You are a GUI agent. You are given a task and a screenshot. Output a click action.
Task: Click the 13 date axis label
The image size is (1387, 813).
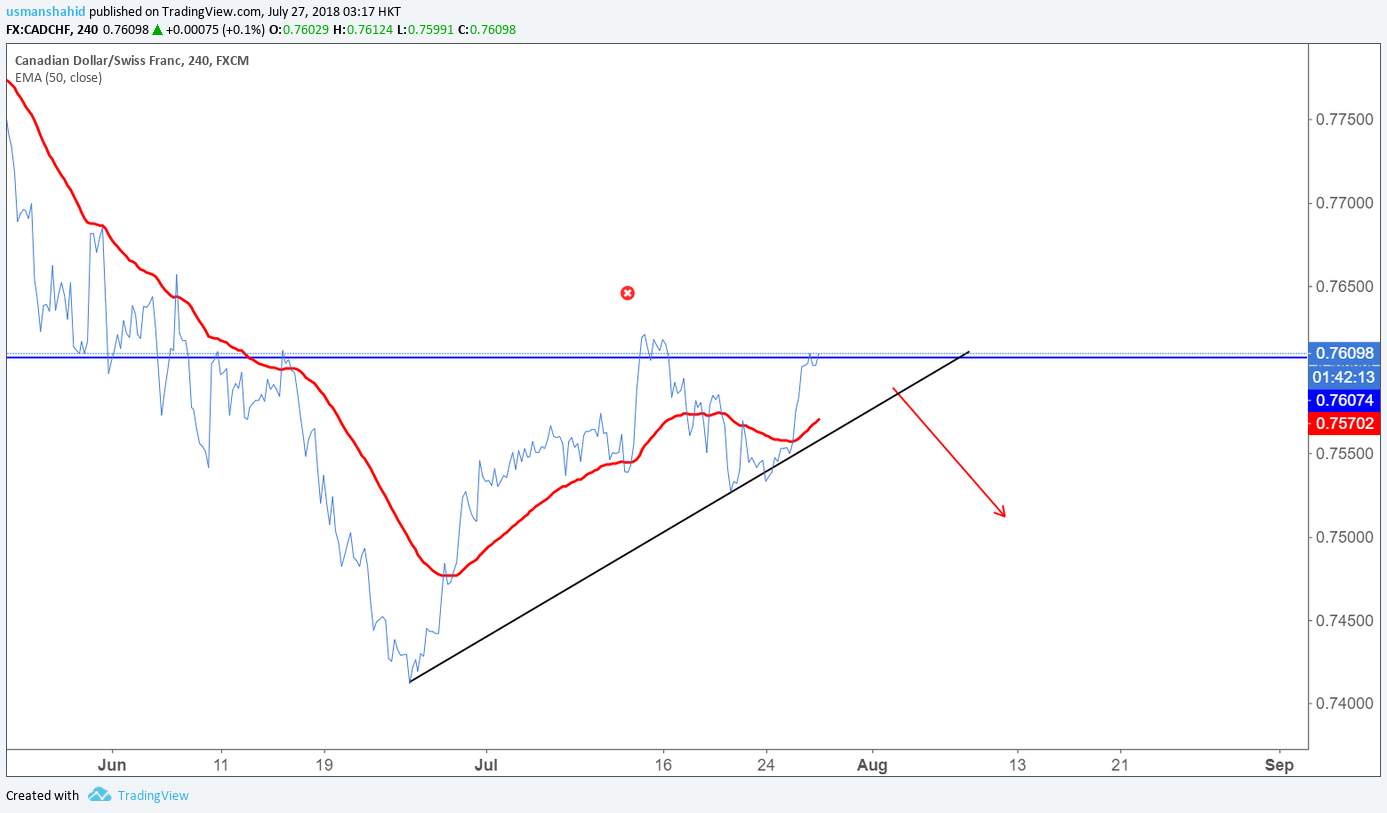(x=1018, y=765)
